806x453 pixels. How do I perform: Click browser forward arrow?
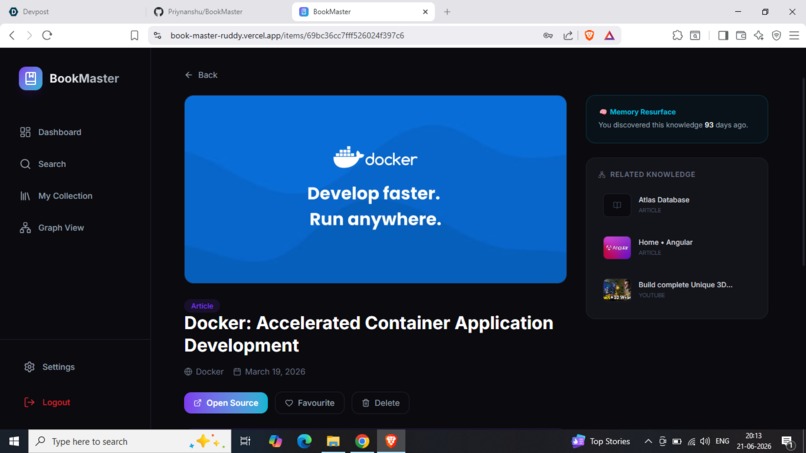(x=29, y=35)
